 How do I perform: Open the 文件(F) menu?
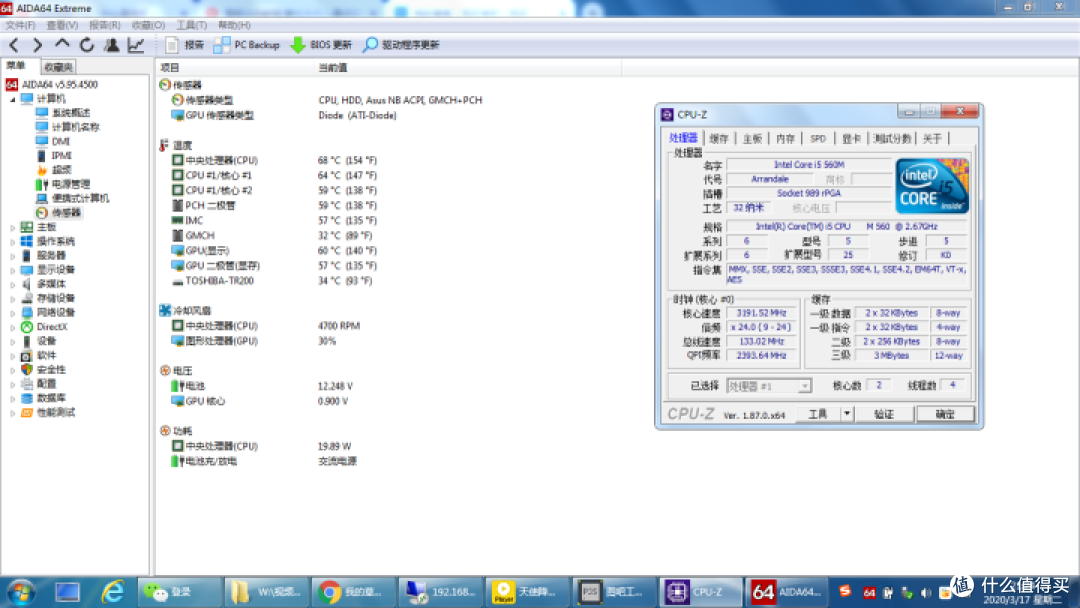(20, 25)
